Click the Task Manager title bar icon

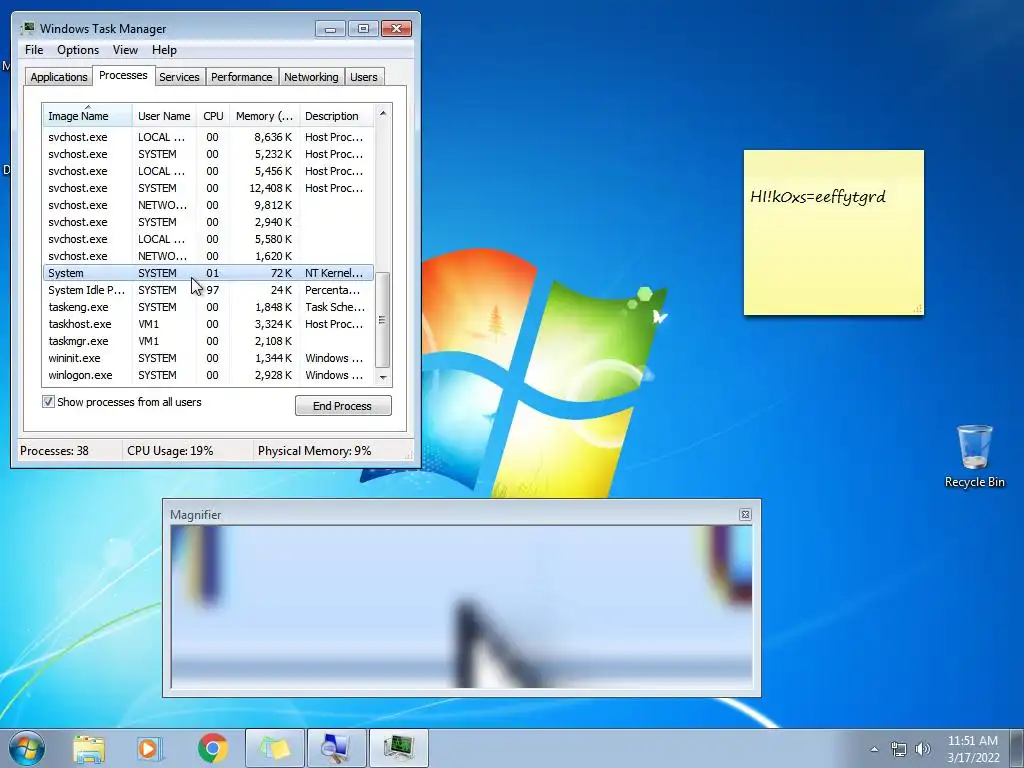pos(27,28)
